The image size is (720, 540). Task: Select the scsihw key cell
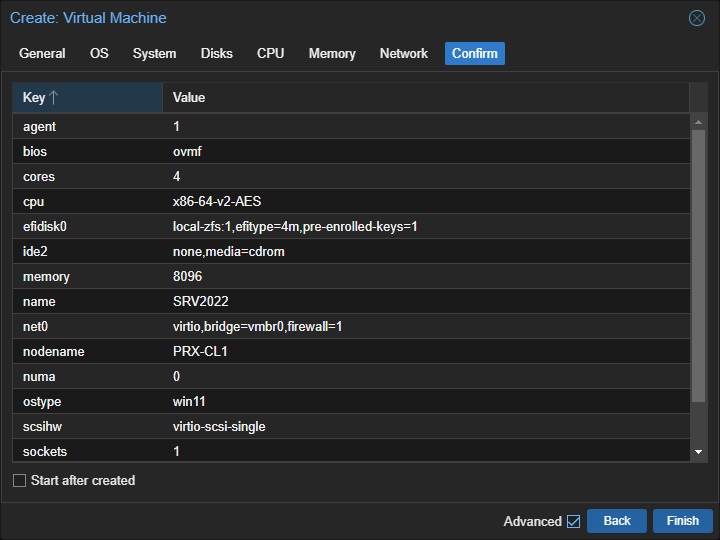(x=87, y=427)
